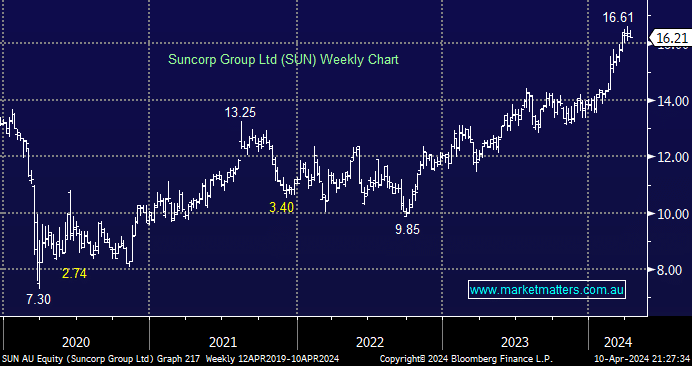Click the 2023 year label on the time axis
The width and height of the screenshot is (692, 366).
515,342
